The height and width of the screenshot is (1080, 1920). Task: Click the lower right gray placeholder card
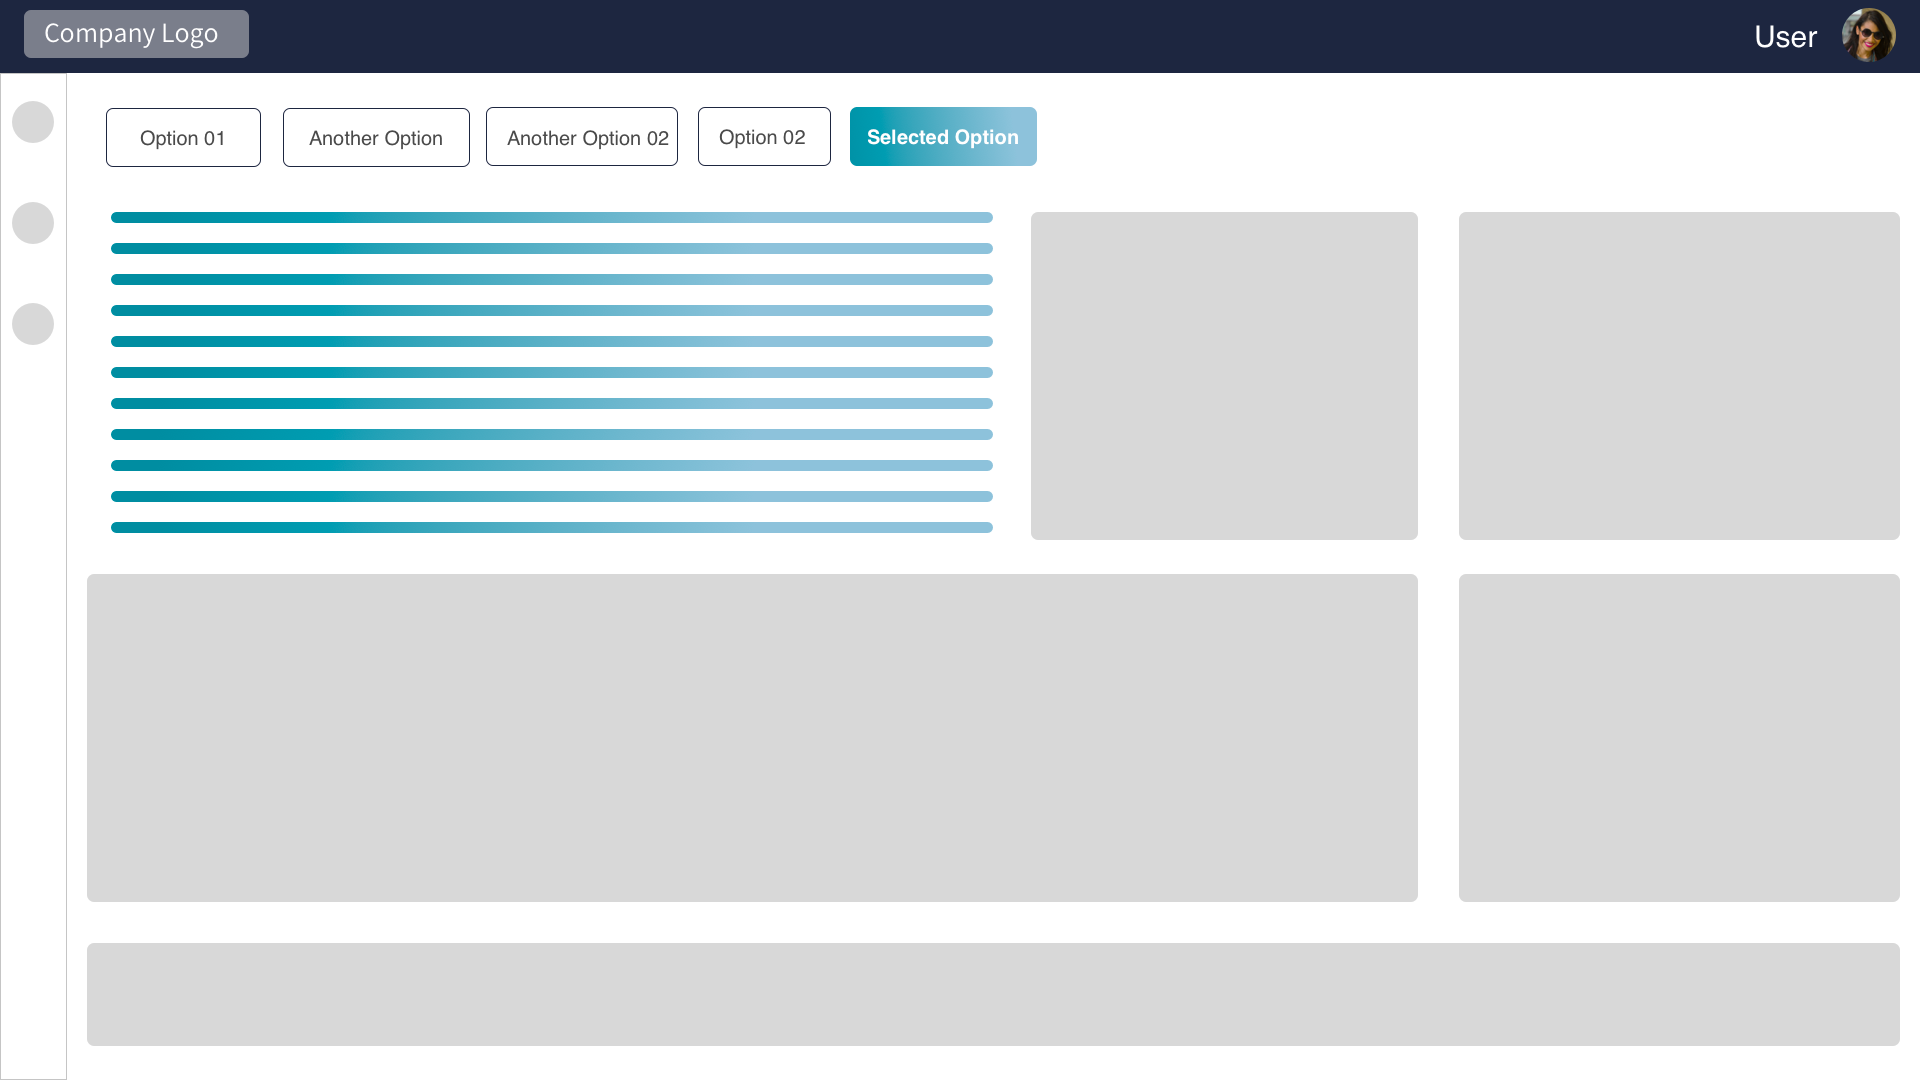point(1679,738)
